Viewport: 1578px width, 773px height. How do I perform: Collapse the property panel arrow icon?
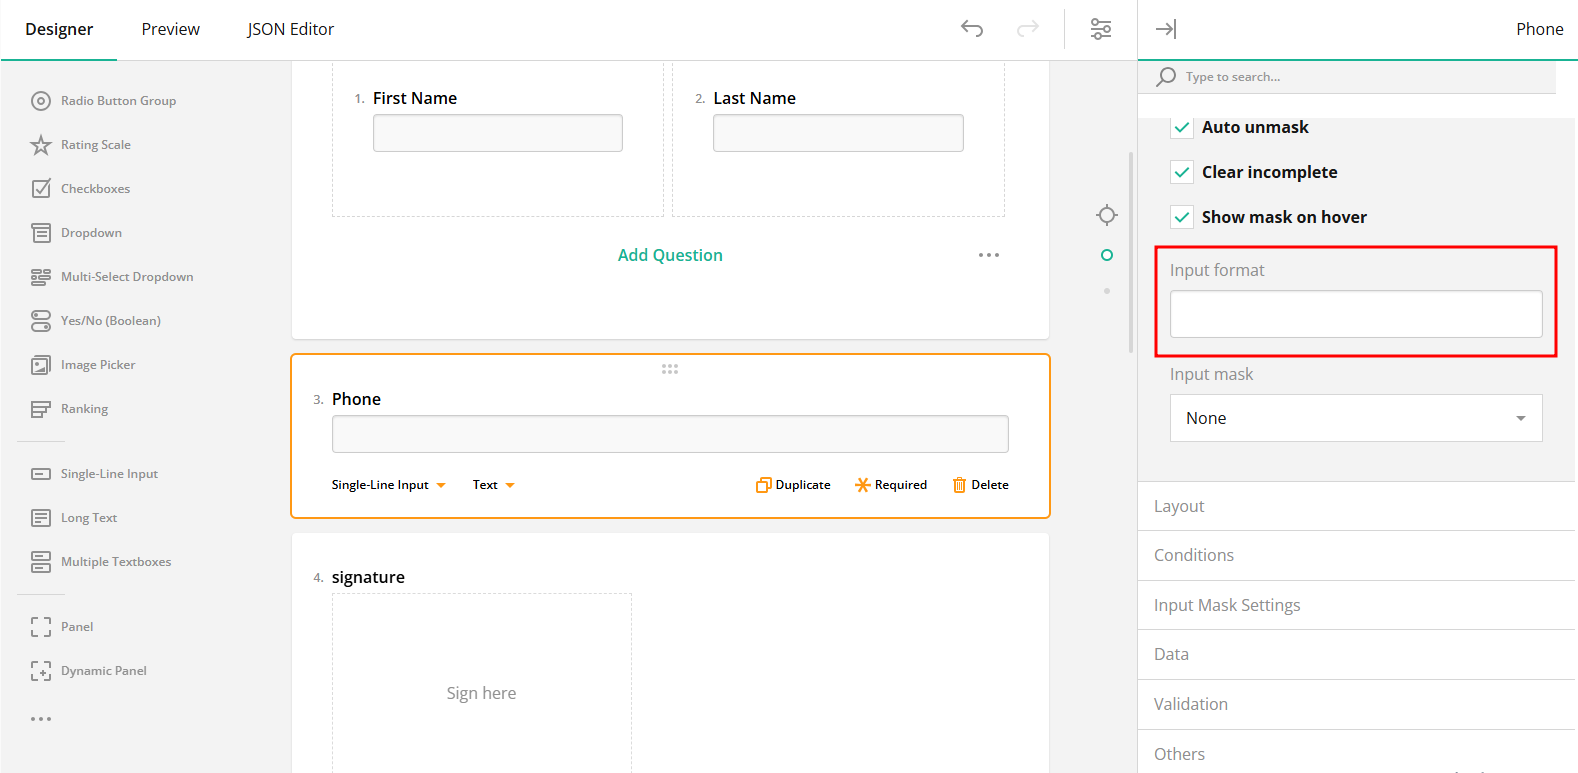1166,29
